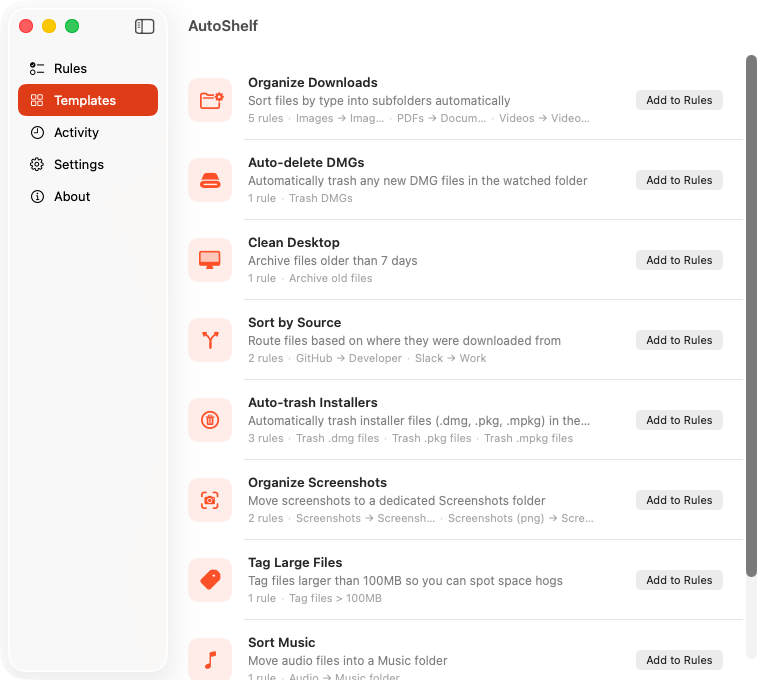Screen dimensions: 760x680
Task: Click the Auto-trash Installers title
Action: 313,402
